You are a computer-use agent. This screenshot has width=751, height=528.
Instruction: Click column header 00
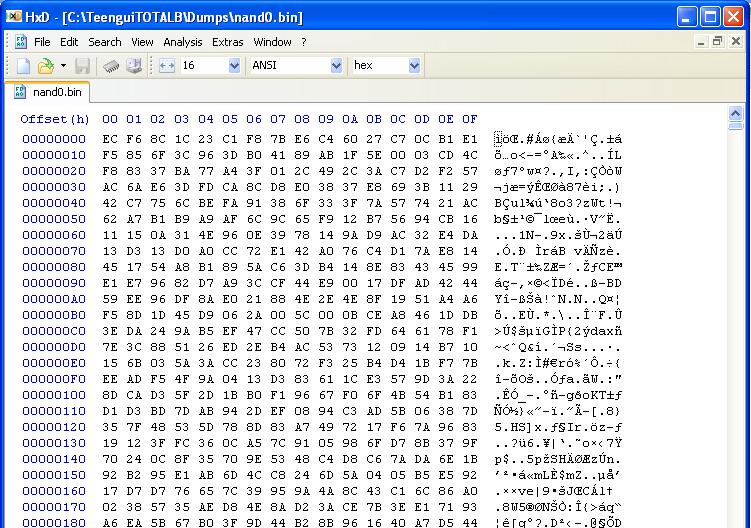110,119
